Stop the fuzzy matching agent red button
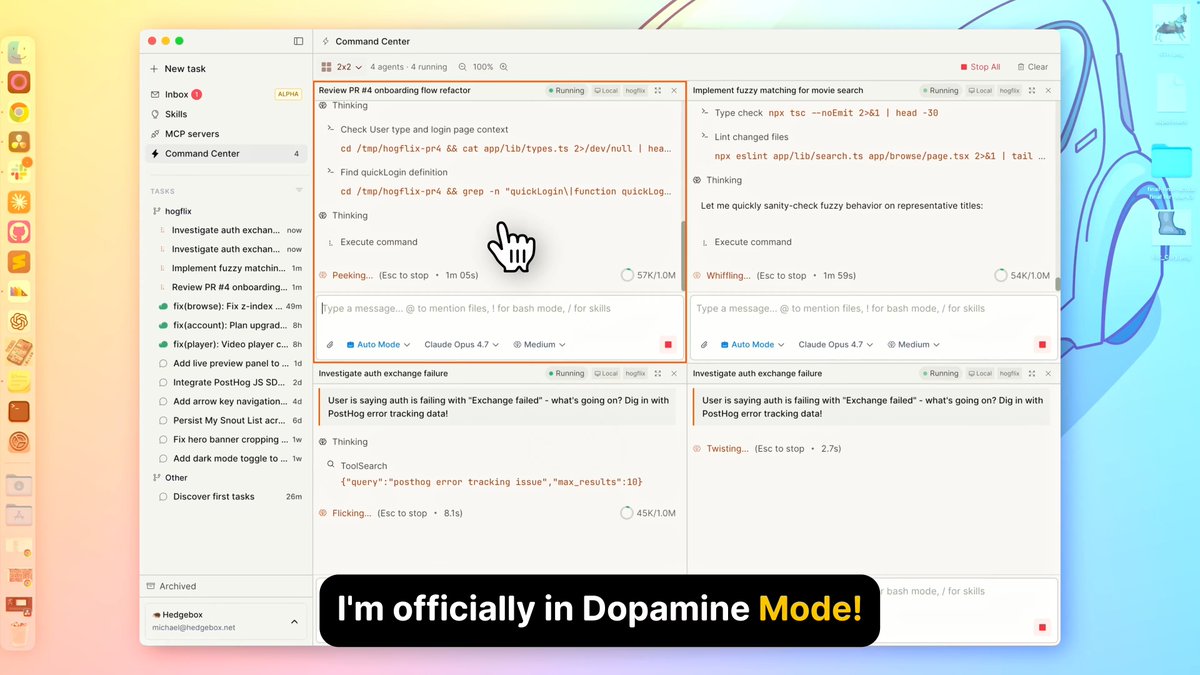This screenshot has width=1200, height=675. pos(1042,345)
